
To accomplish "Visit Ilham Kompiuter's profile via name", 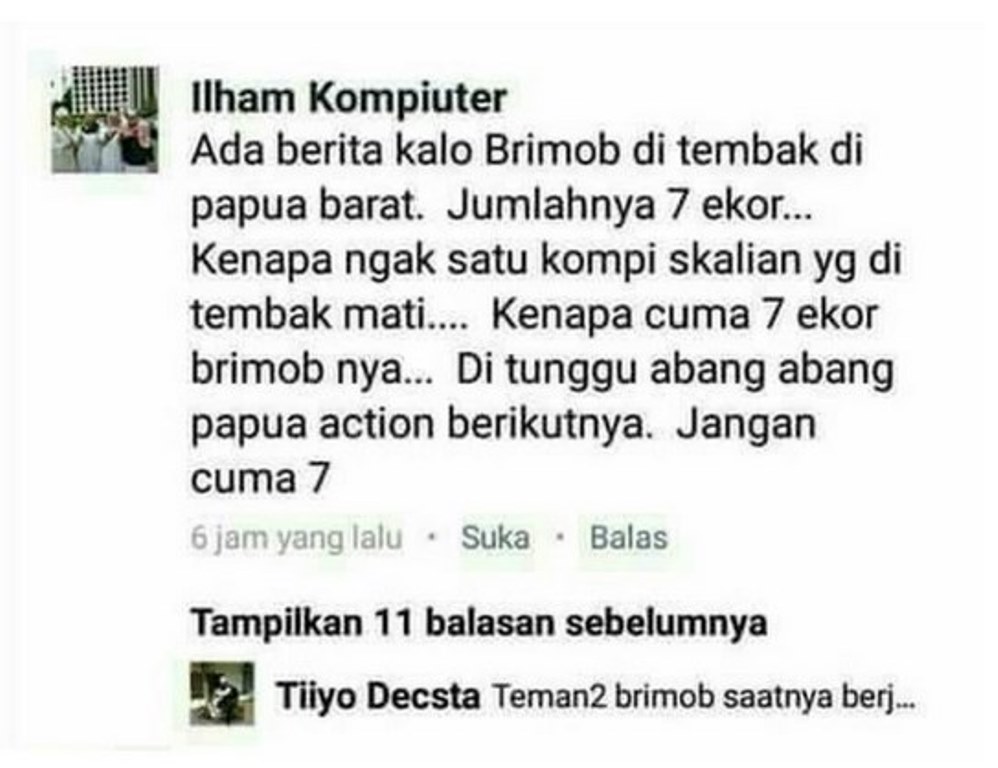I will point(349,99).
